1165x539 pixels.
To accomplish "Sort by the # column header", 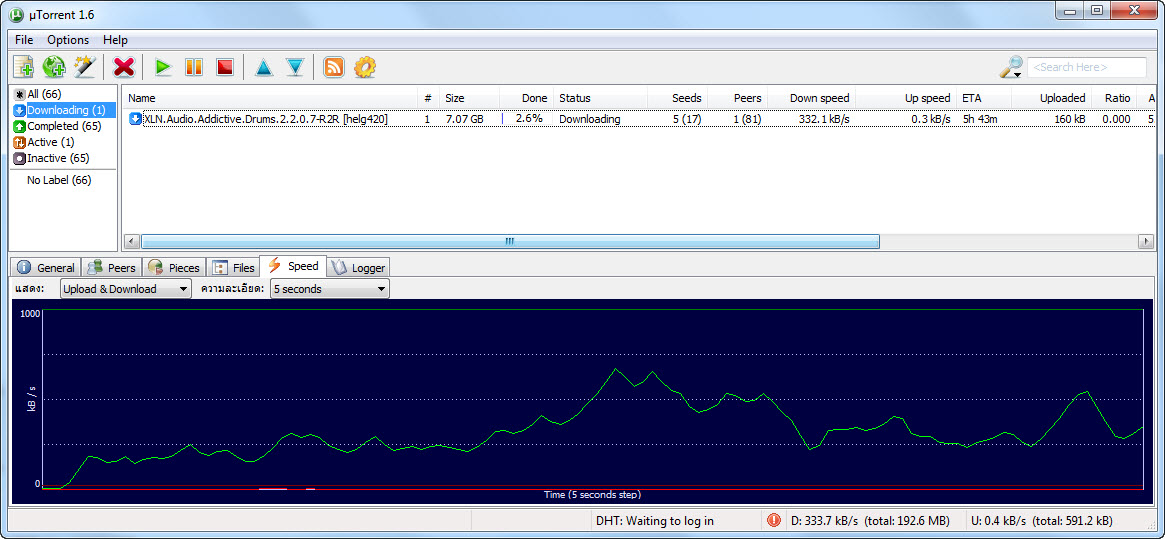I will click(x=427, y=98).
